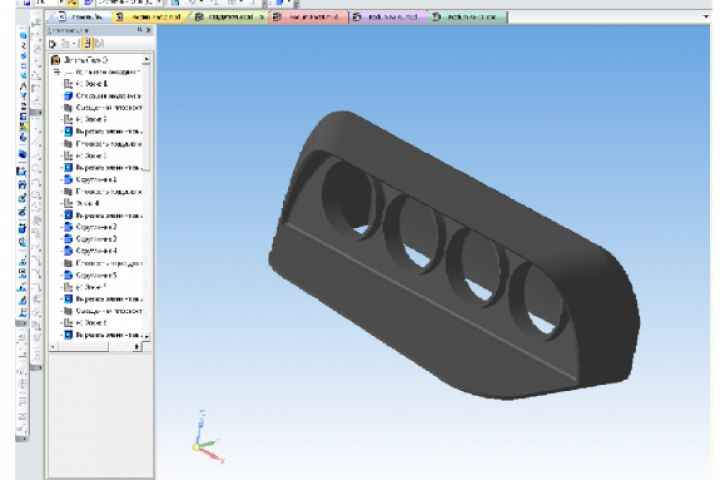The width and height of the screenshot is (720, 480).
Task: Switch to the teal document tab
Action: [467, 17]
